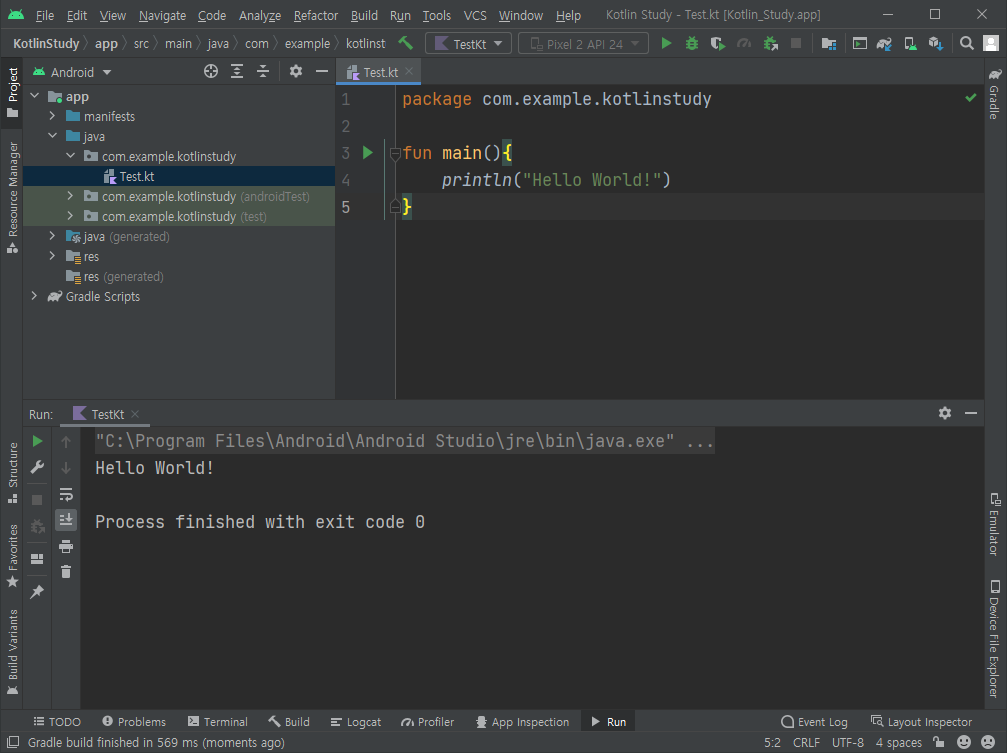Viewport: 1007px width, 753px height.
Task: Open Project panel gear options
Action: pyautogui.click(x=295, y=71)
